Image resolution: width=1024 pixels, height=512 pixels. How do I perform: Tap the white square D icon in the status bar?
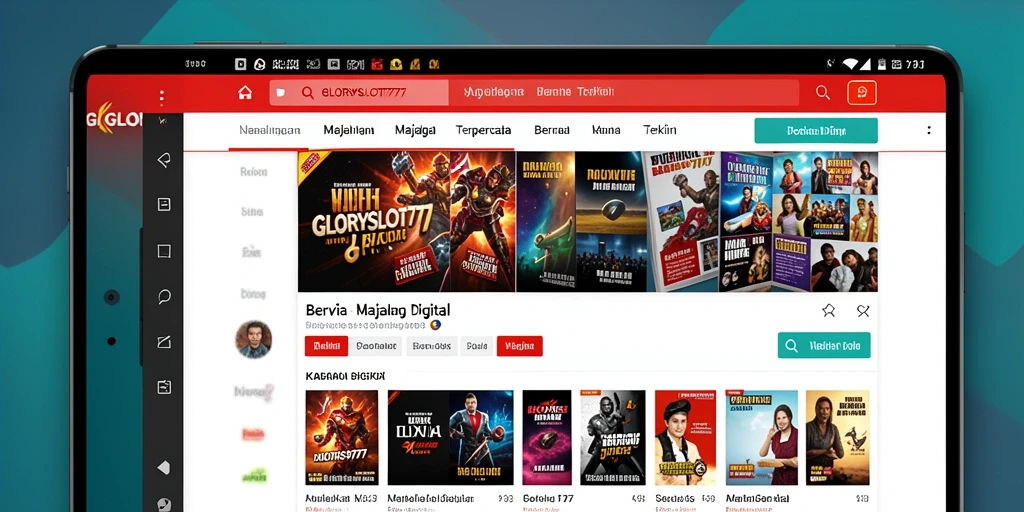tap(240, 64)
